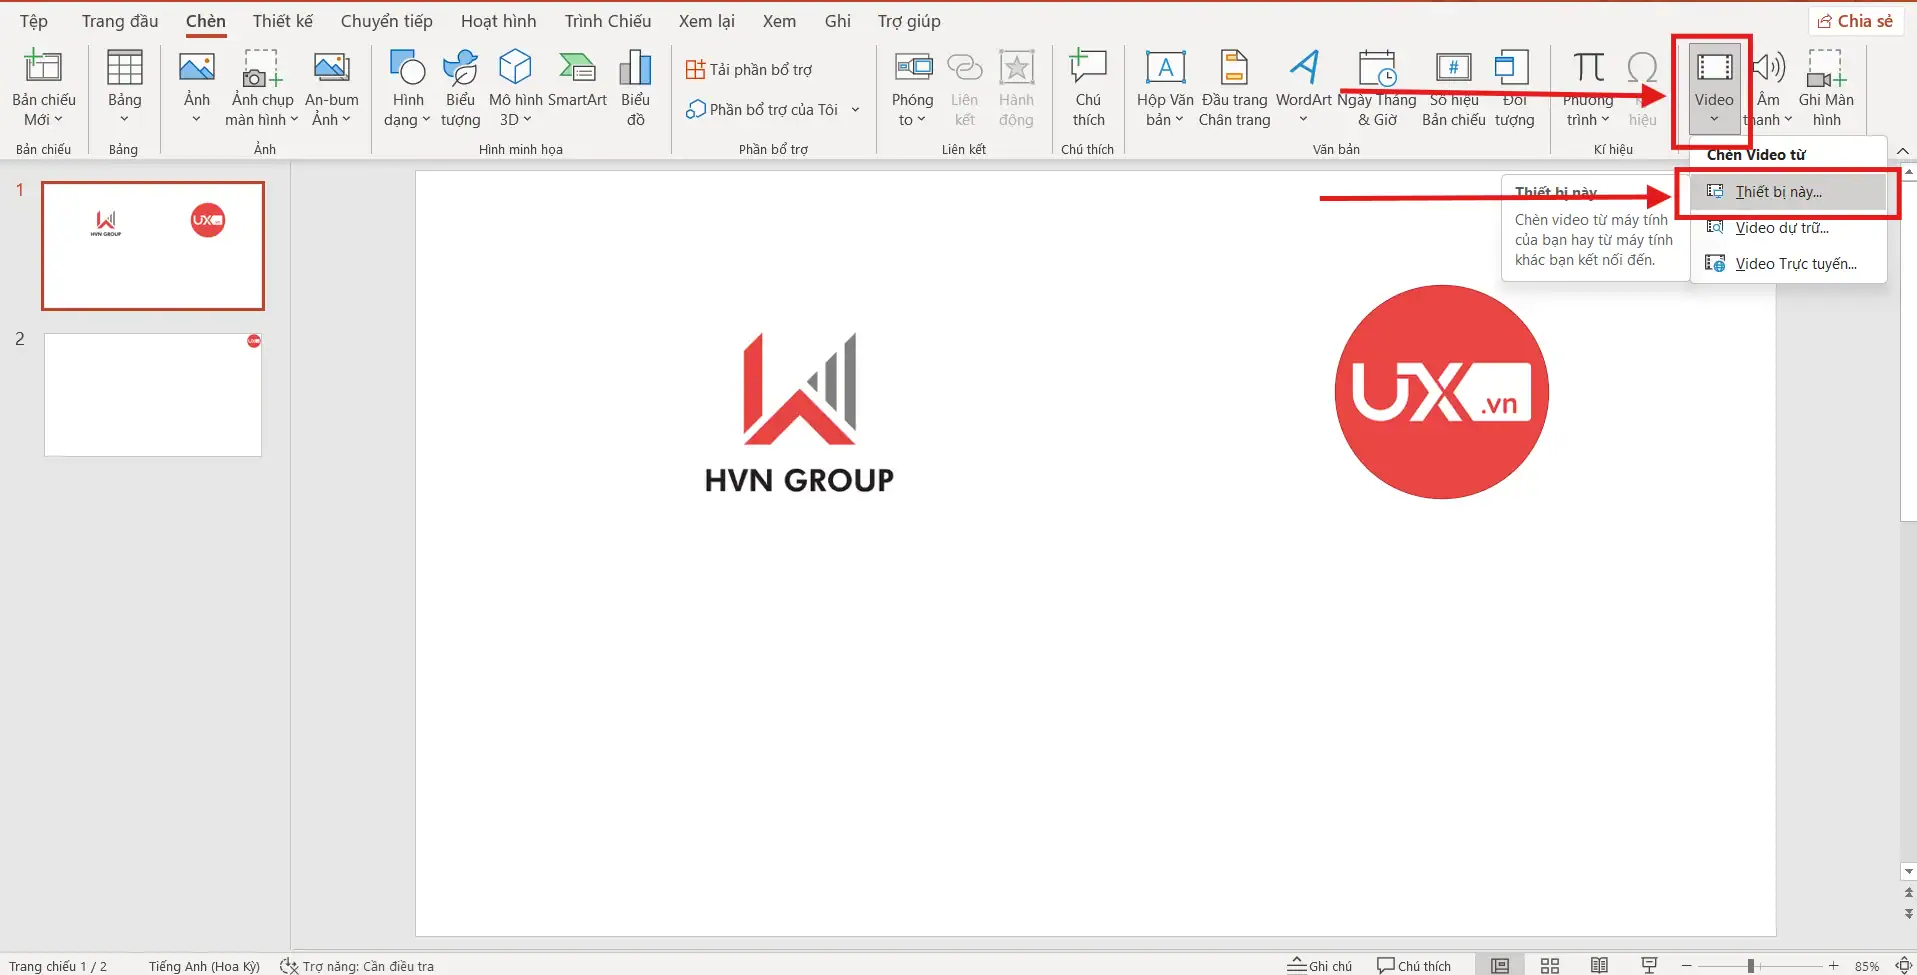This screenshot has height=975, width=1917.
Task: Click the Chú thích comment icon in ribbon
Action: tap(1088, 88)
